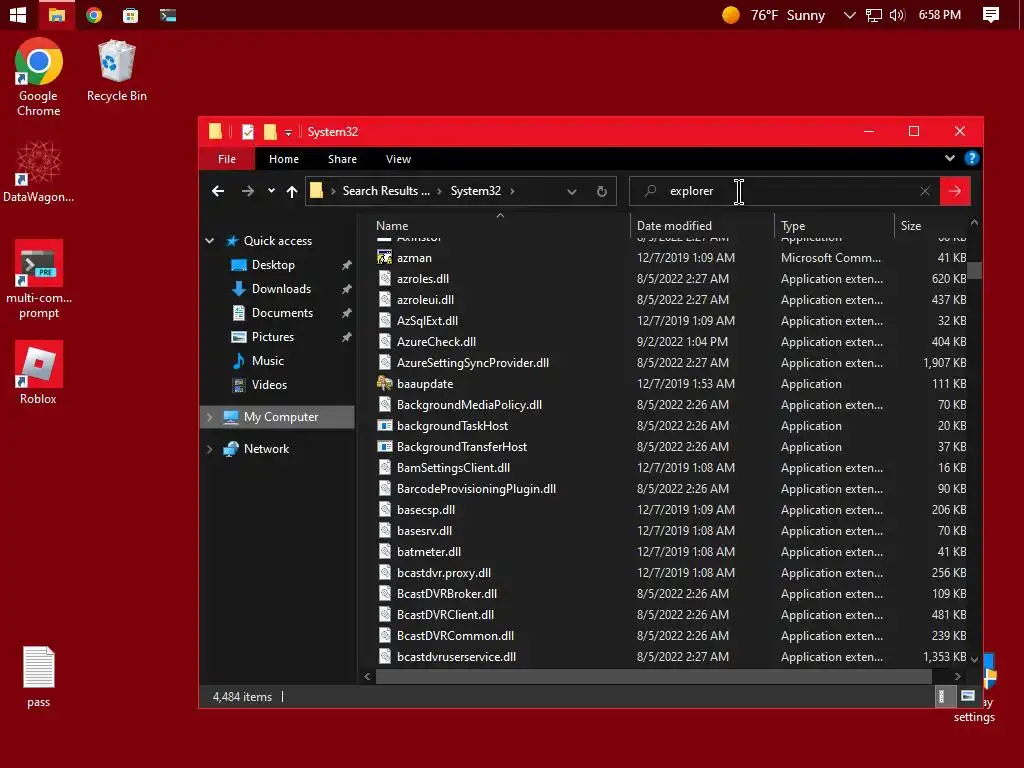Select the Roblox desktop shortcut

click(x=39, y=372)
